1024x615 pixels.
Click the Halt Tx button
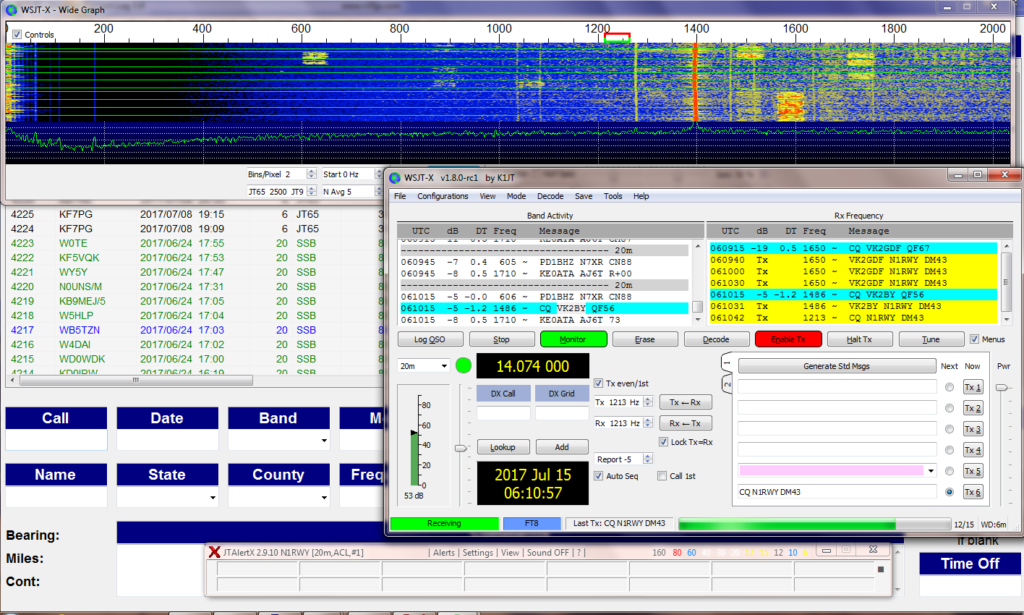pos(859,339)
